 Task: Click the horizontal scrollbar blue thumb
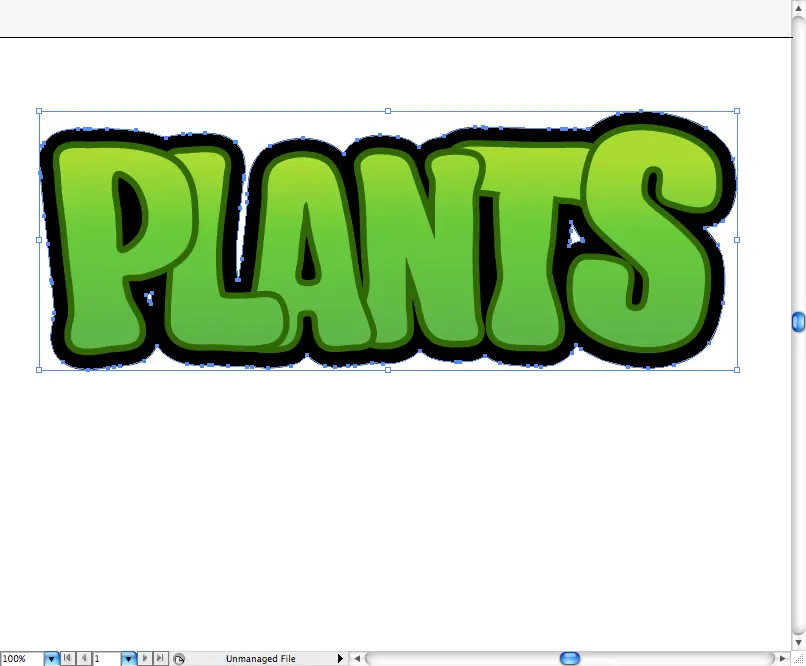570,658
